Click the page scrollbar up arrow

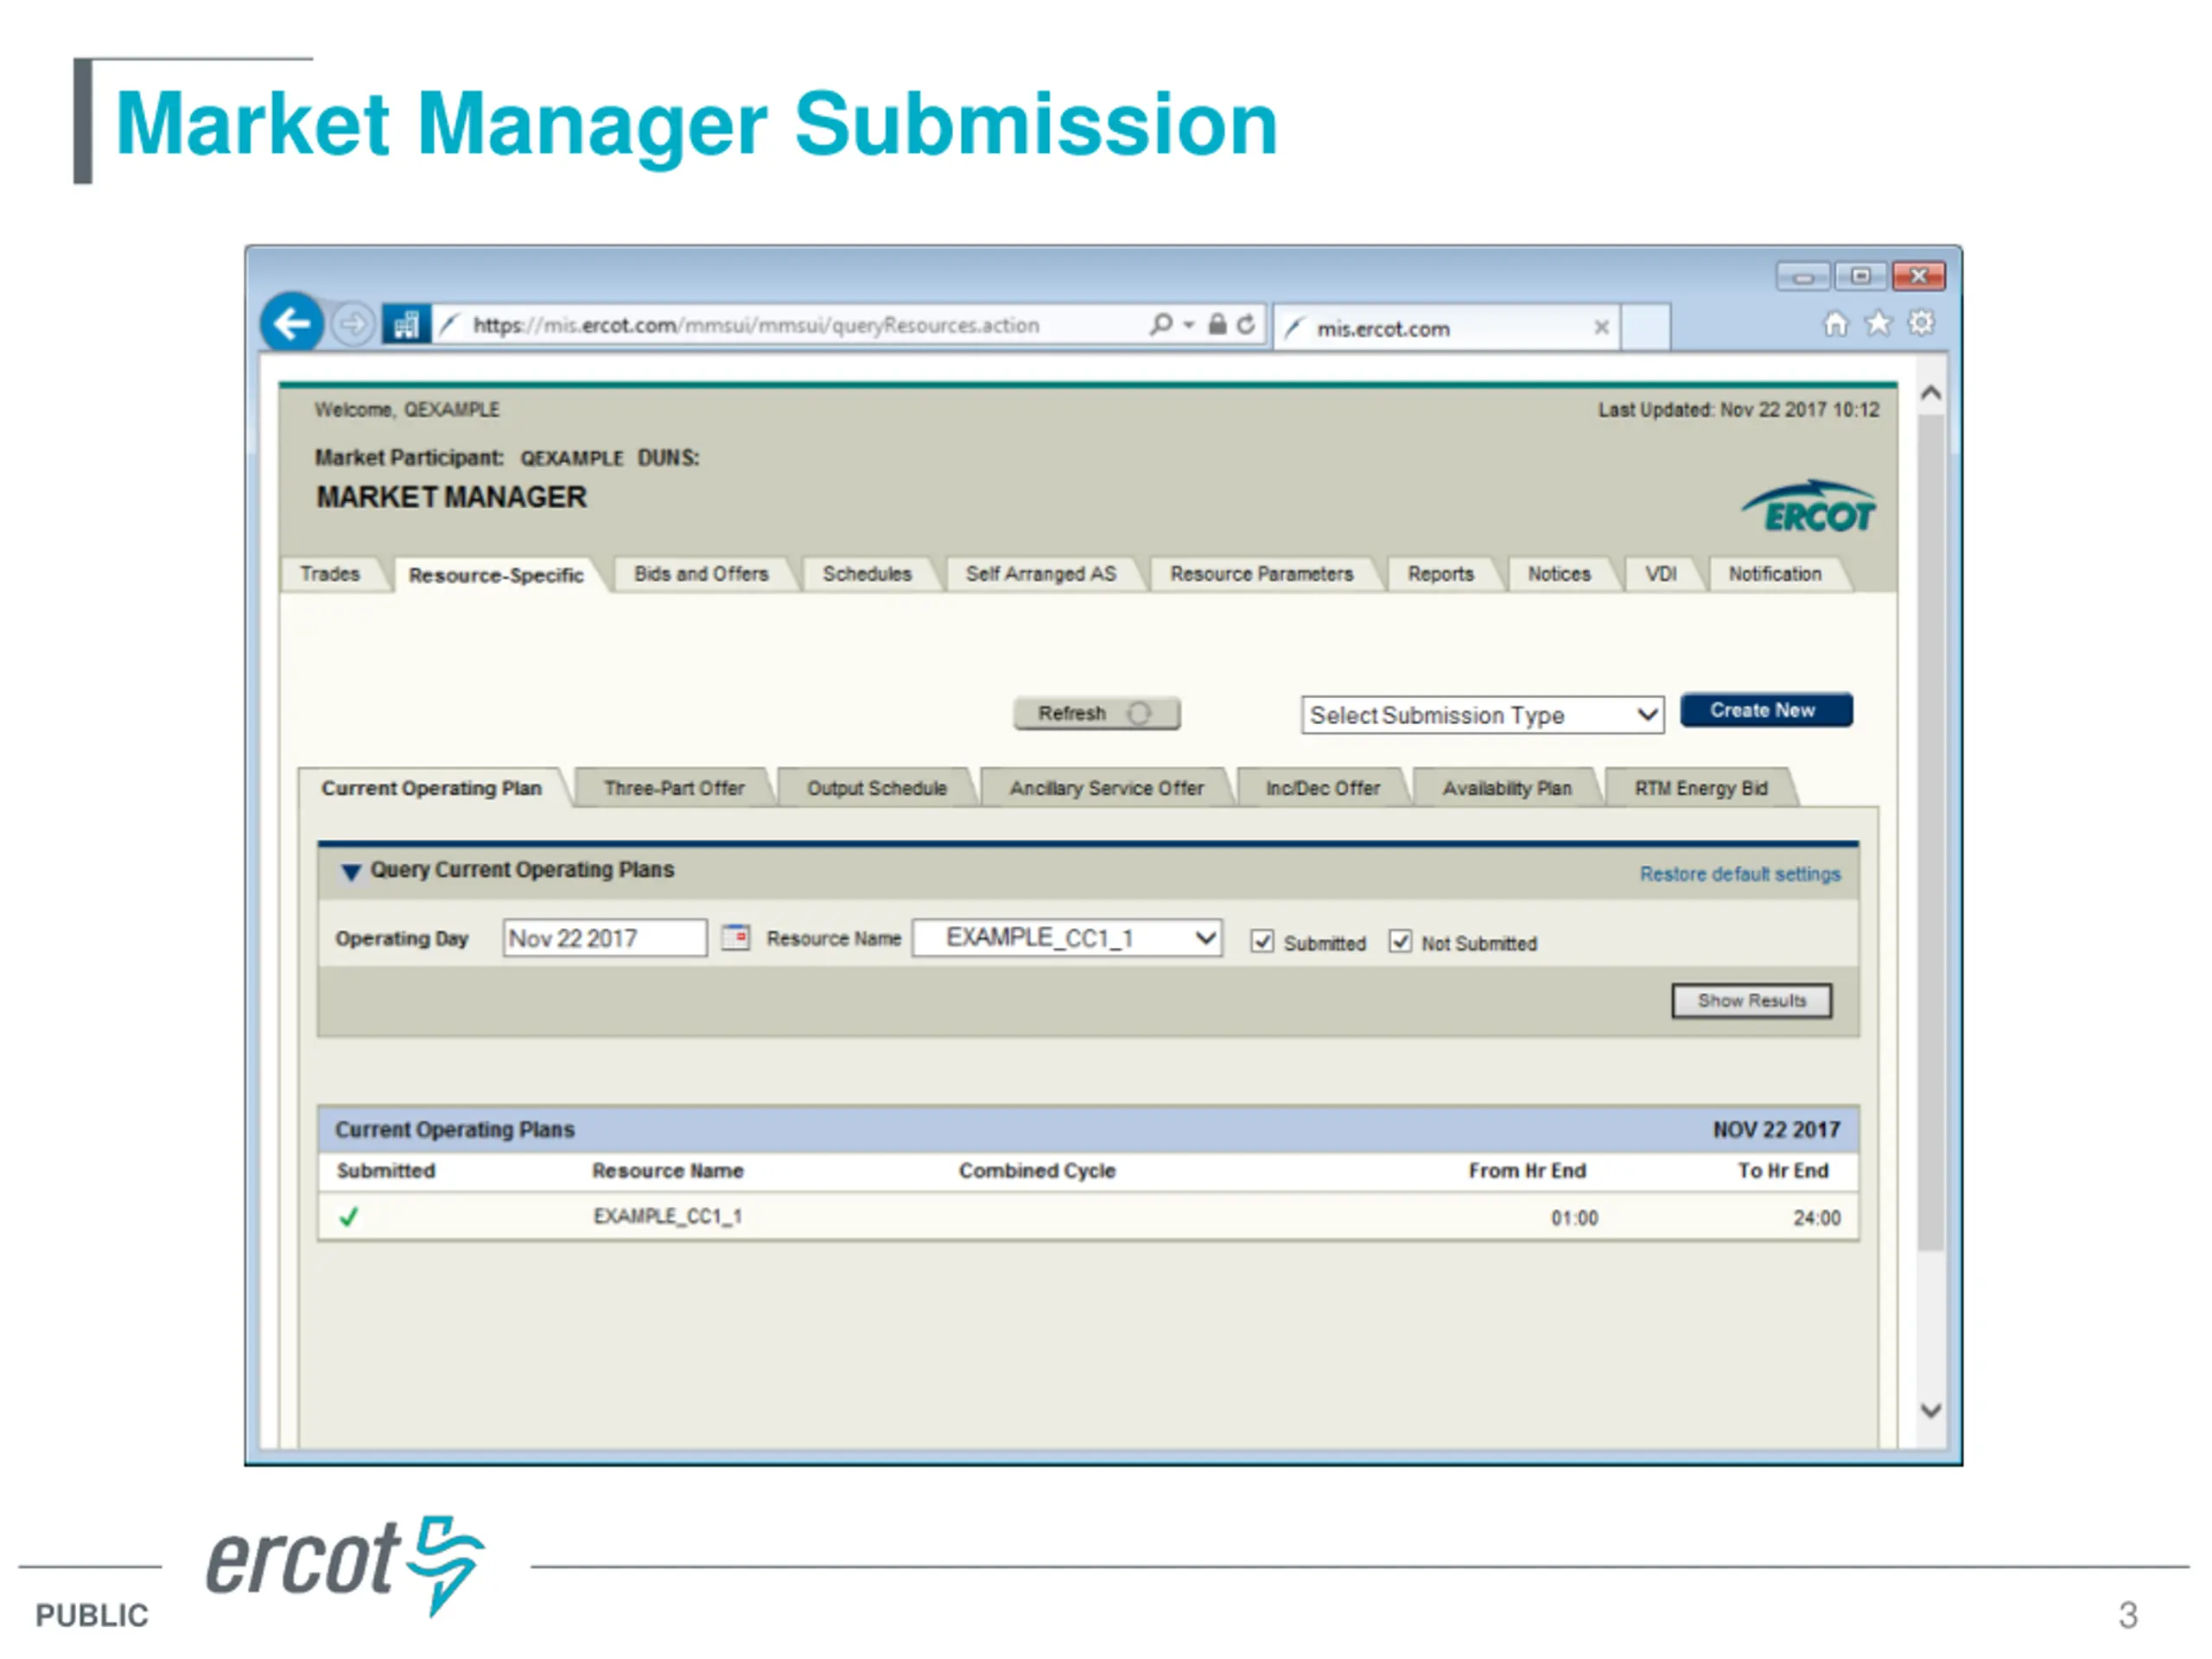pyautogui.click(x=1932, y=394)
